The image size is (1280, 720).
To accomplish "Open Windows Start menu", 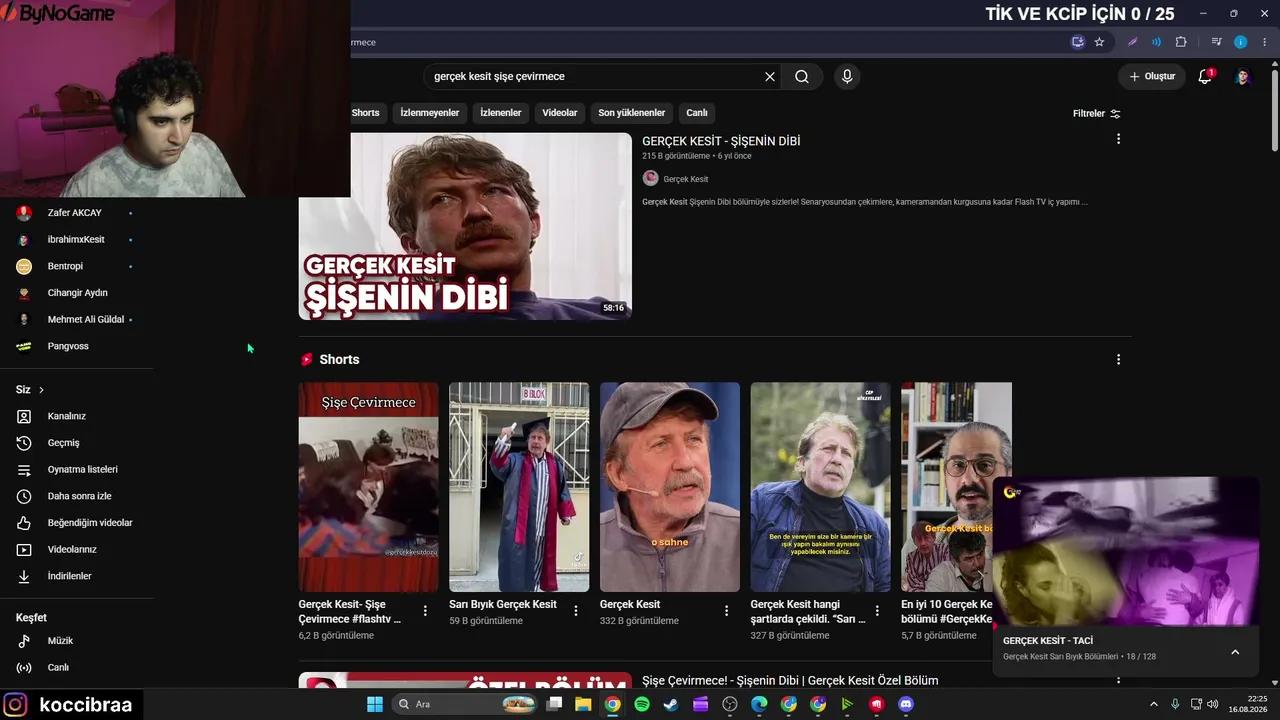I will [375, 704].
